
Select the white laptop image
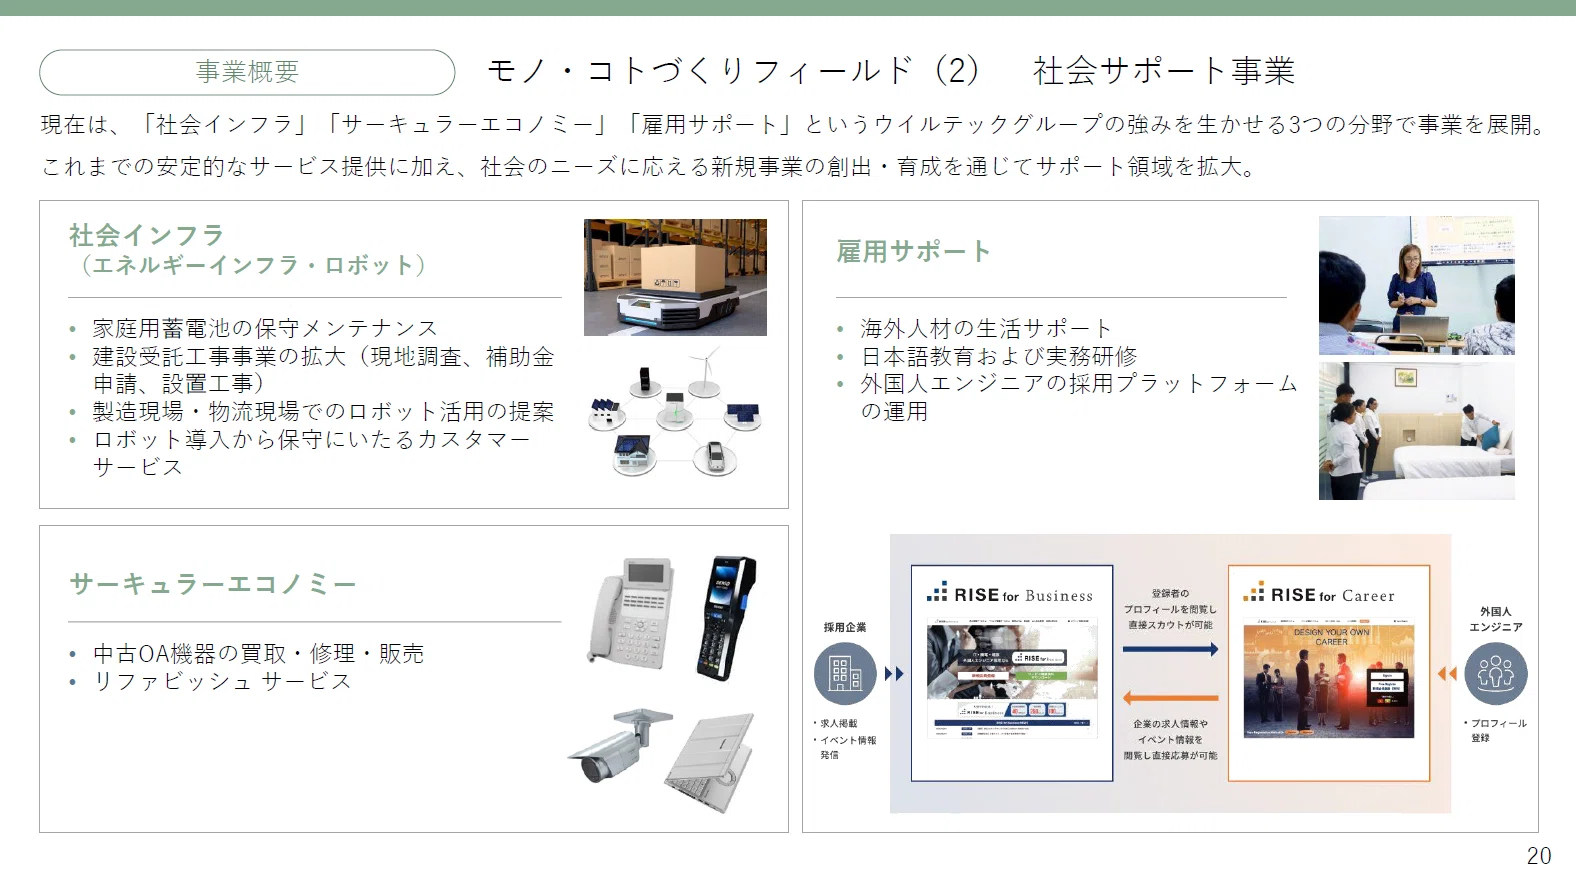click(711, 763)
